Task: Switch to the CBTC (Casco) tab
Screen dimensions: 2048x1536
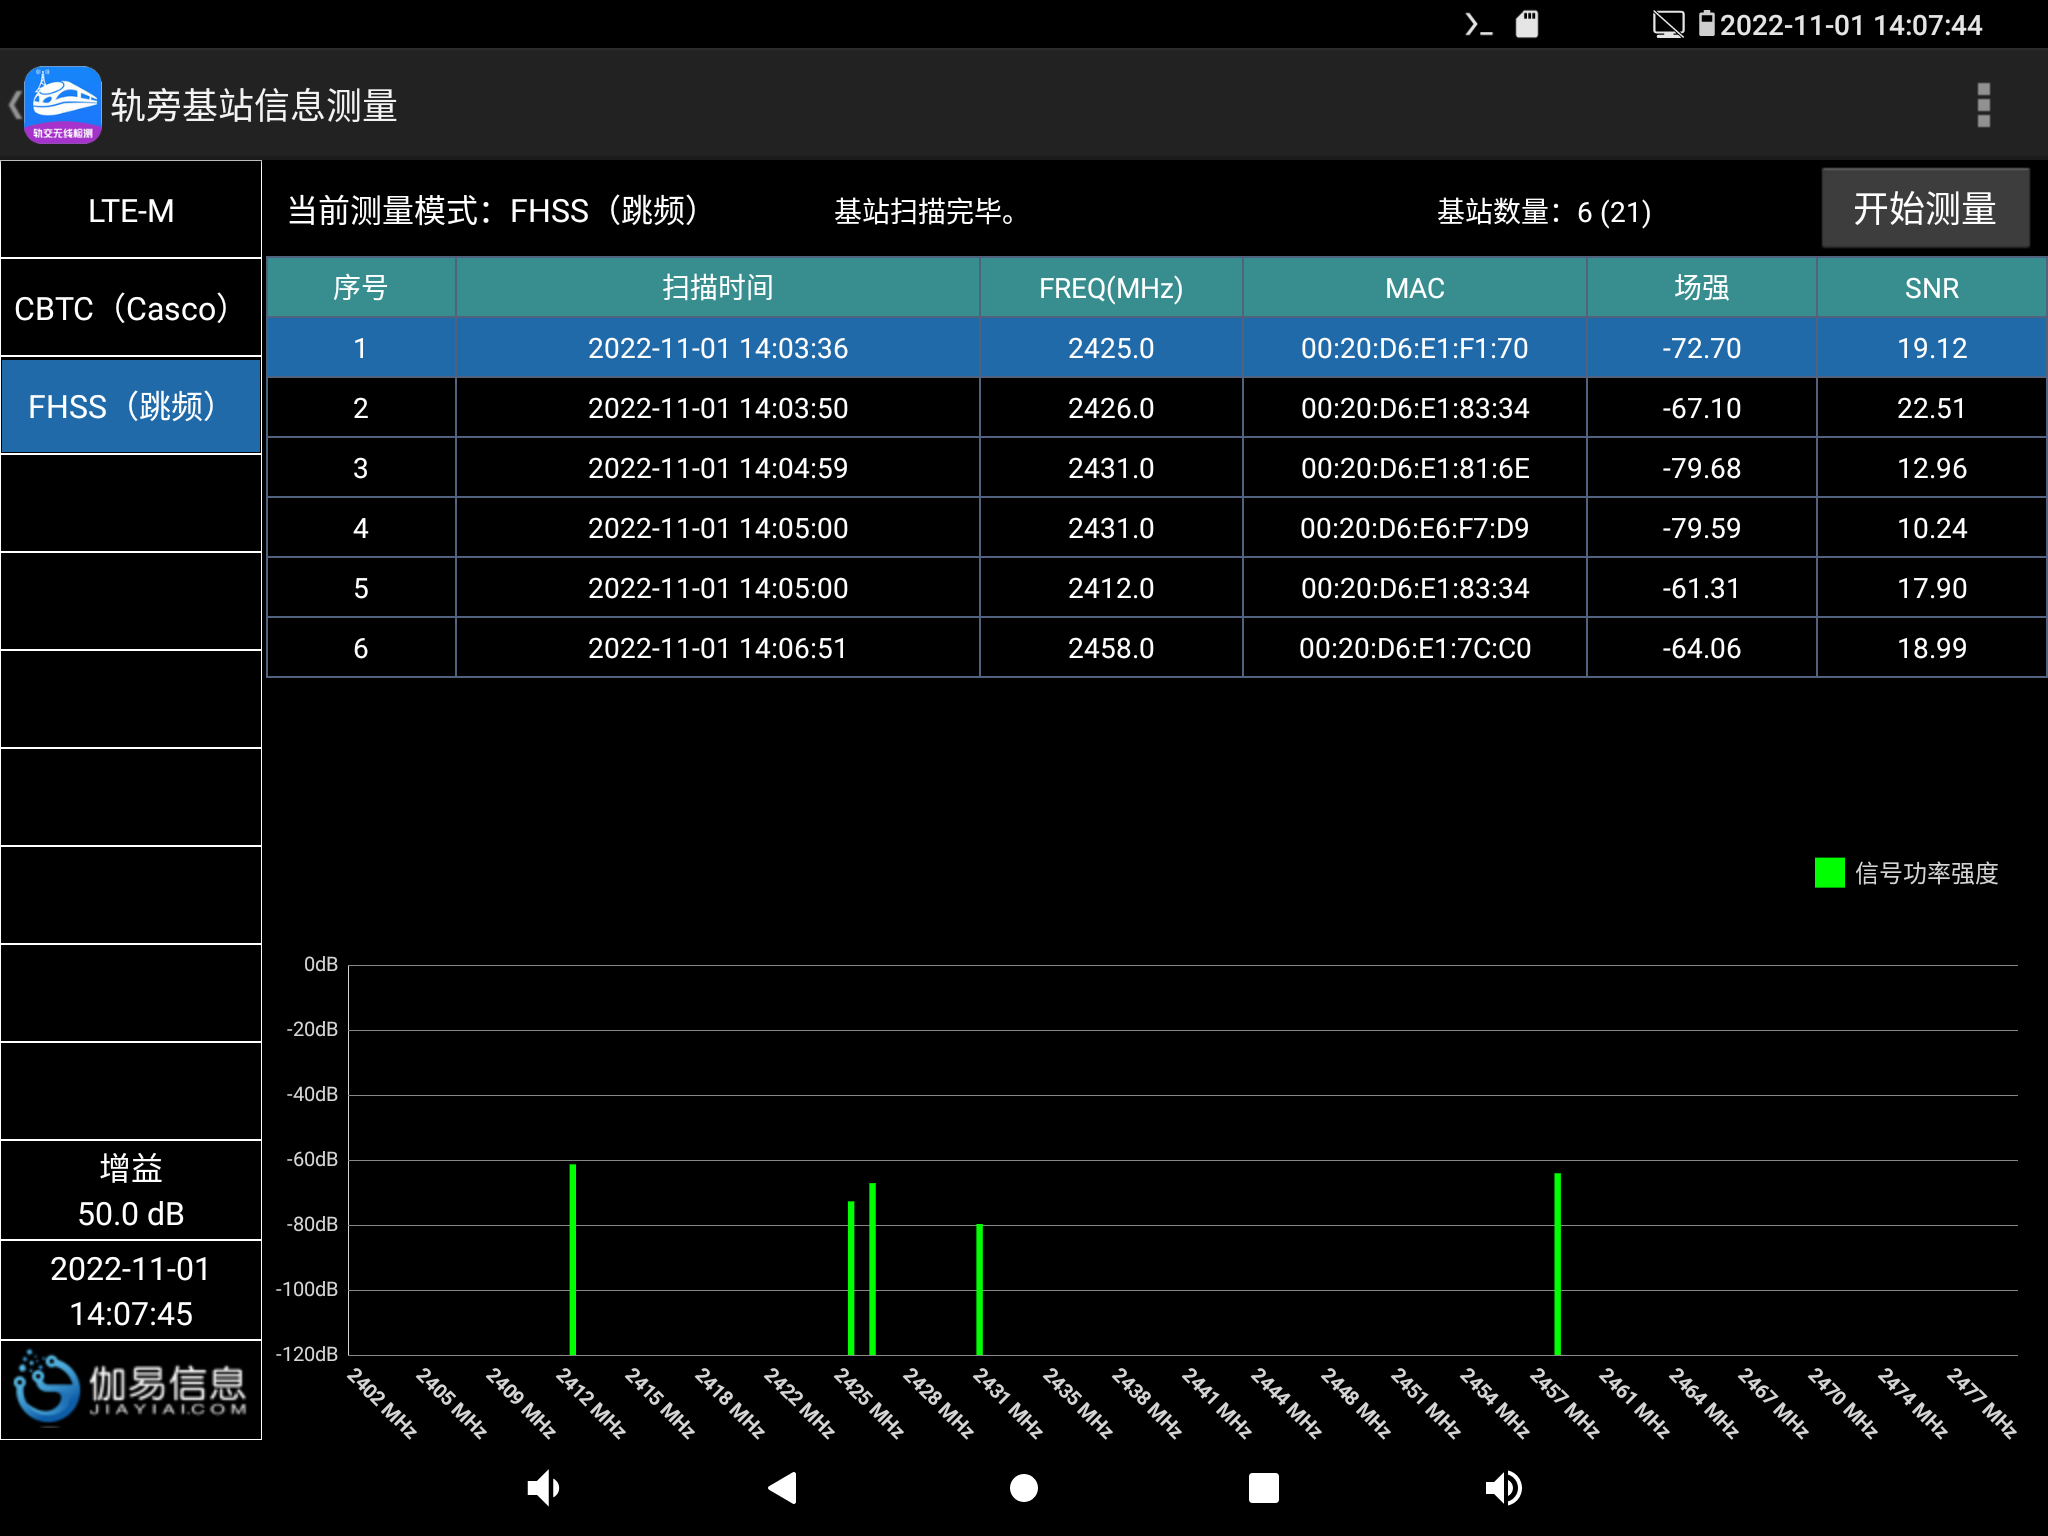Action: point(131,308)
